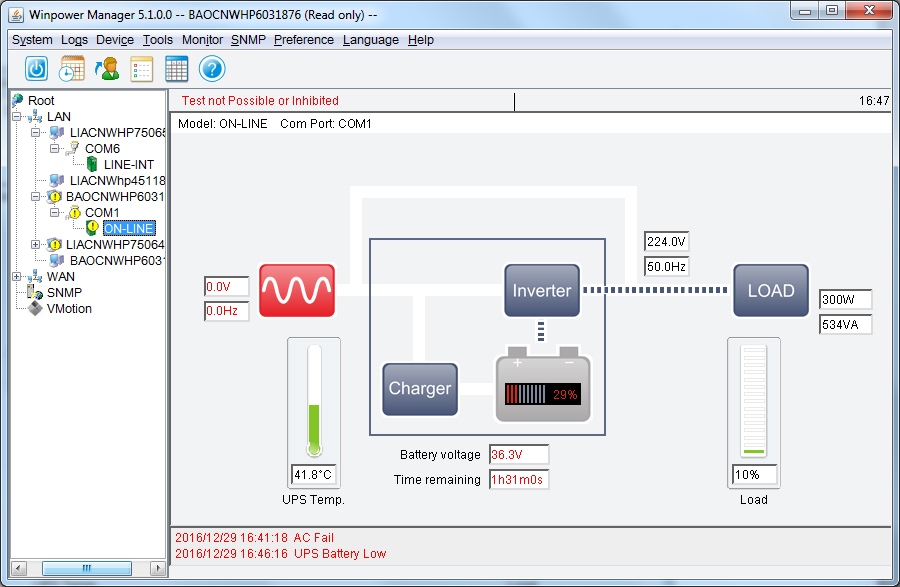Open the checklist notepad toolbar icon
900x587 pixels.
[x=141, y=69]
